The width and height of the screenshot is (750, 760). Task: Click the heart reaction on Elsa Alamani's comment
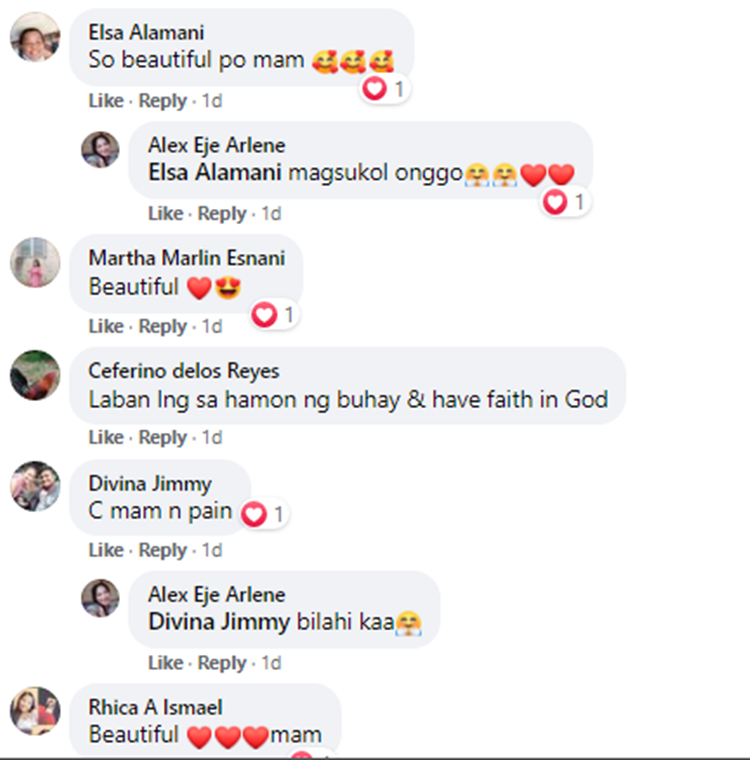click(x=375, y=89)
